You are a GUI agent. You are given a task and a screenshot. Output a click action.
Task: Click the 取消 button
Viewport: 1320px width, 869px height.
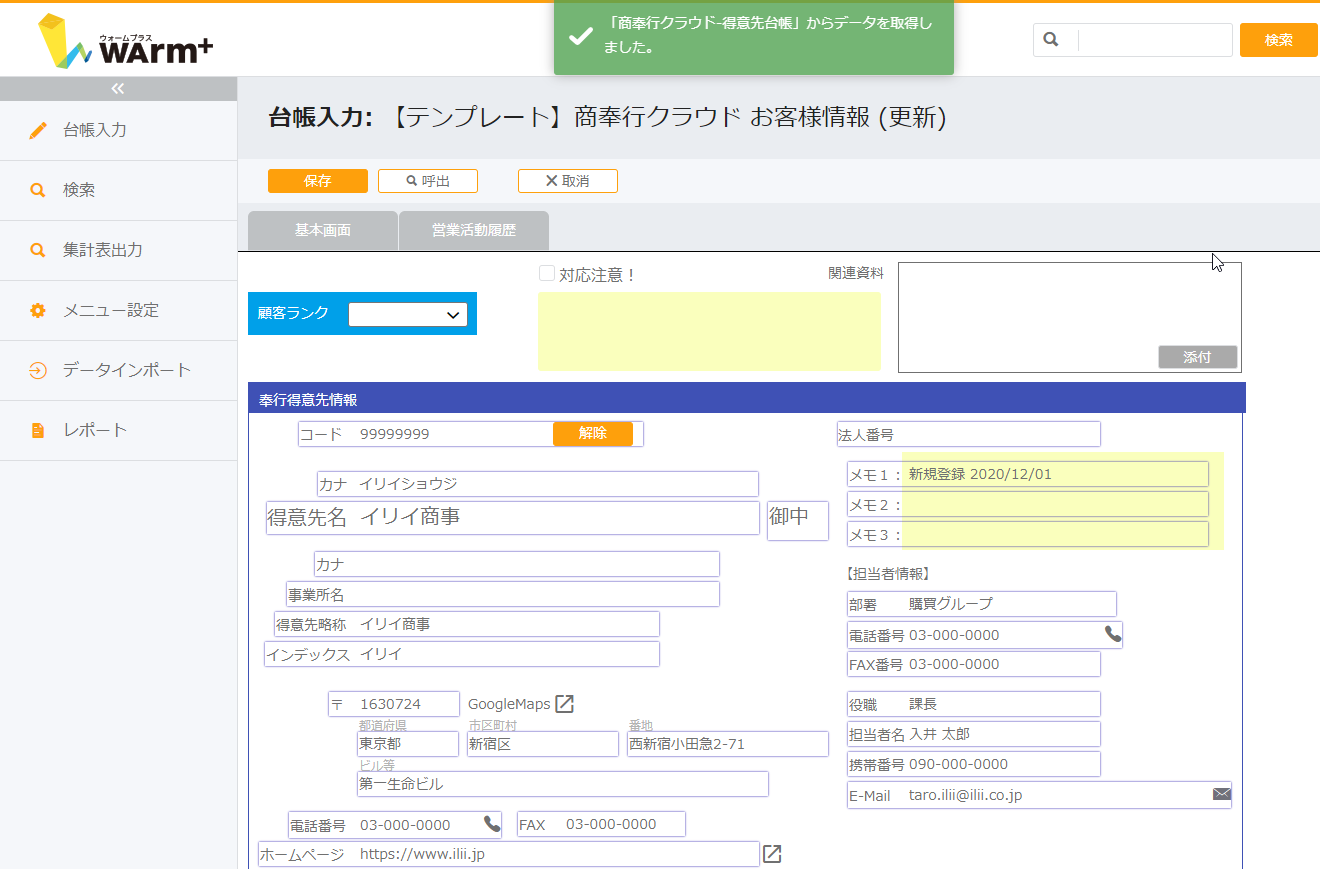[568, 181]
